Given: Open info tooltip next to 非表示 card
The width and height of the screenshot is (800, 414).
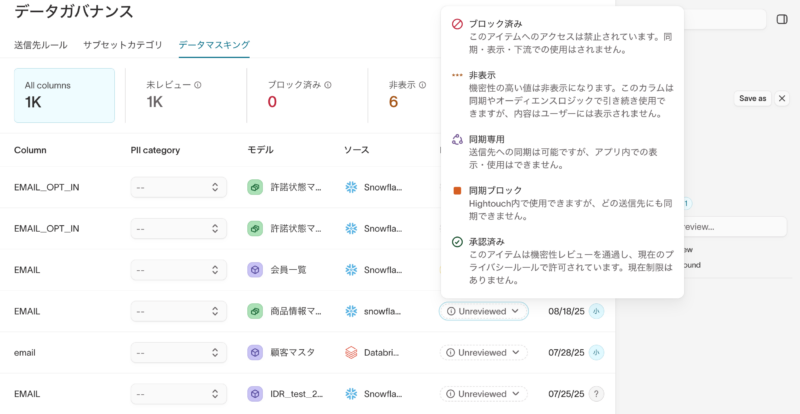Looking at the screenshot, I should [422, 85].
